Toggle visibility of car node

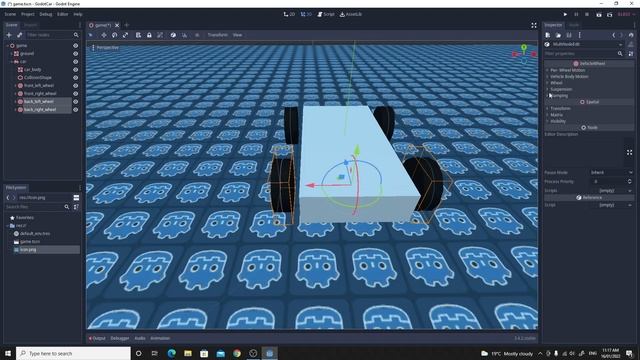point(76,62)
